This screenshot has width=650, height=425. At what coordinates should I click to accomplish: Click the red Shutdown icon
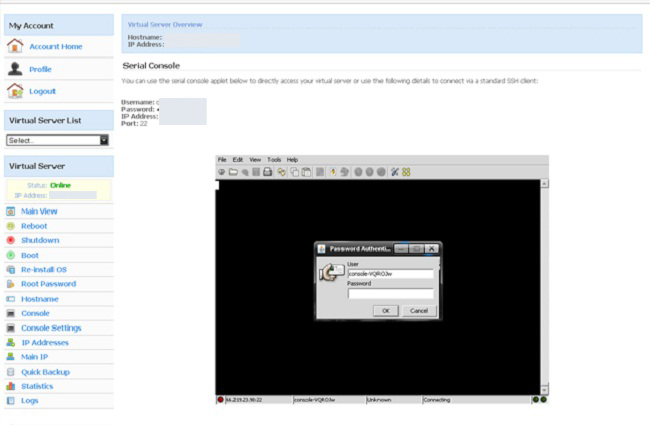(x=11, y=240)
